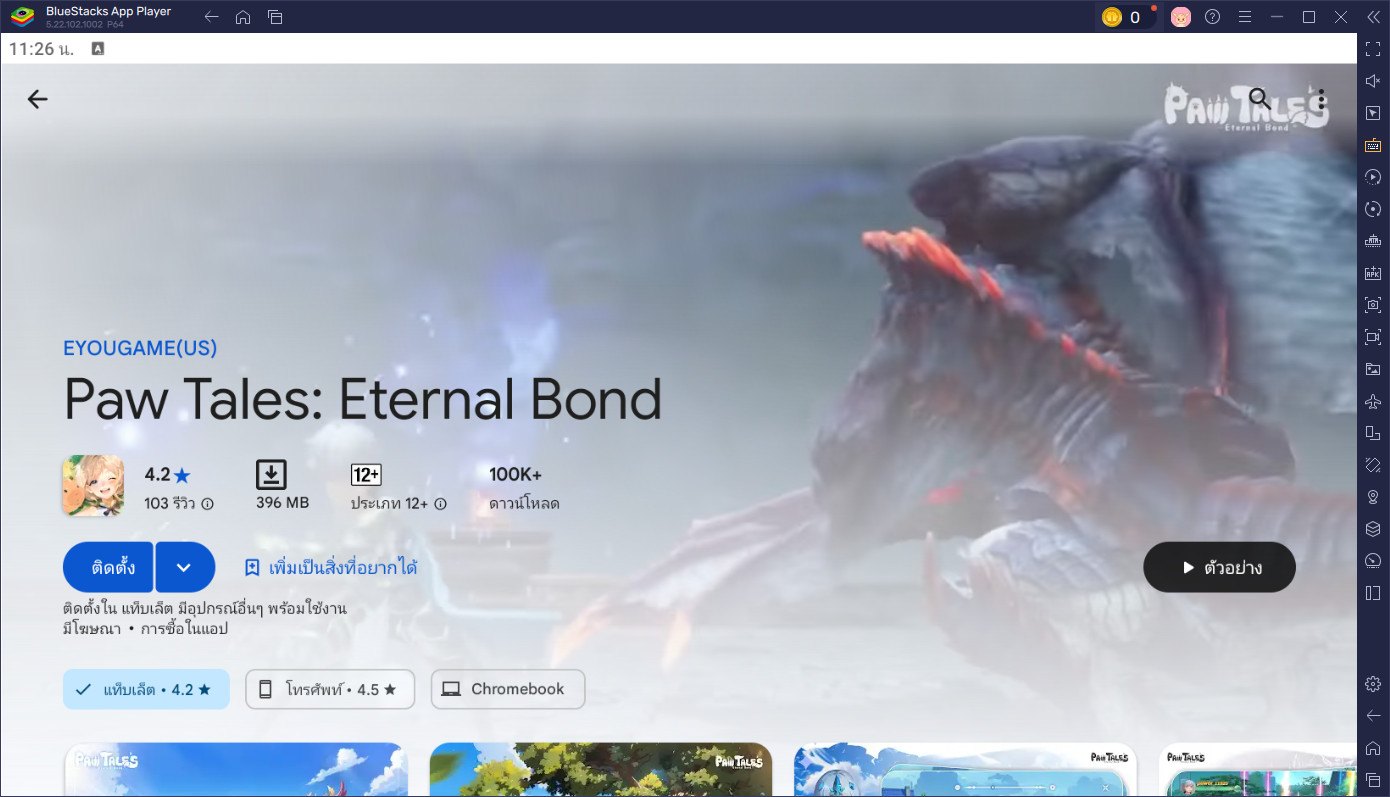Play the trailer (ตัวอย่าง) button
Viewport: 1390px width, 797px height.
[x=1219, y=567]
